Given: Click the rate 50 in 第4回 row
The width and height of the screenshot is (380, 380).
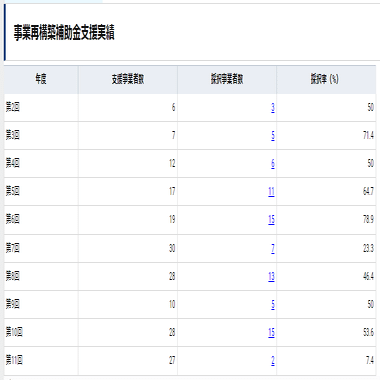Looking at the screenshot, I should click(x=371, y=163).
